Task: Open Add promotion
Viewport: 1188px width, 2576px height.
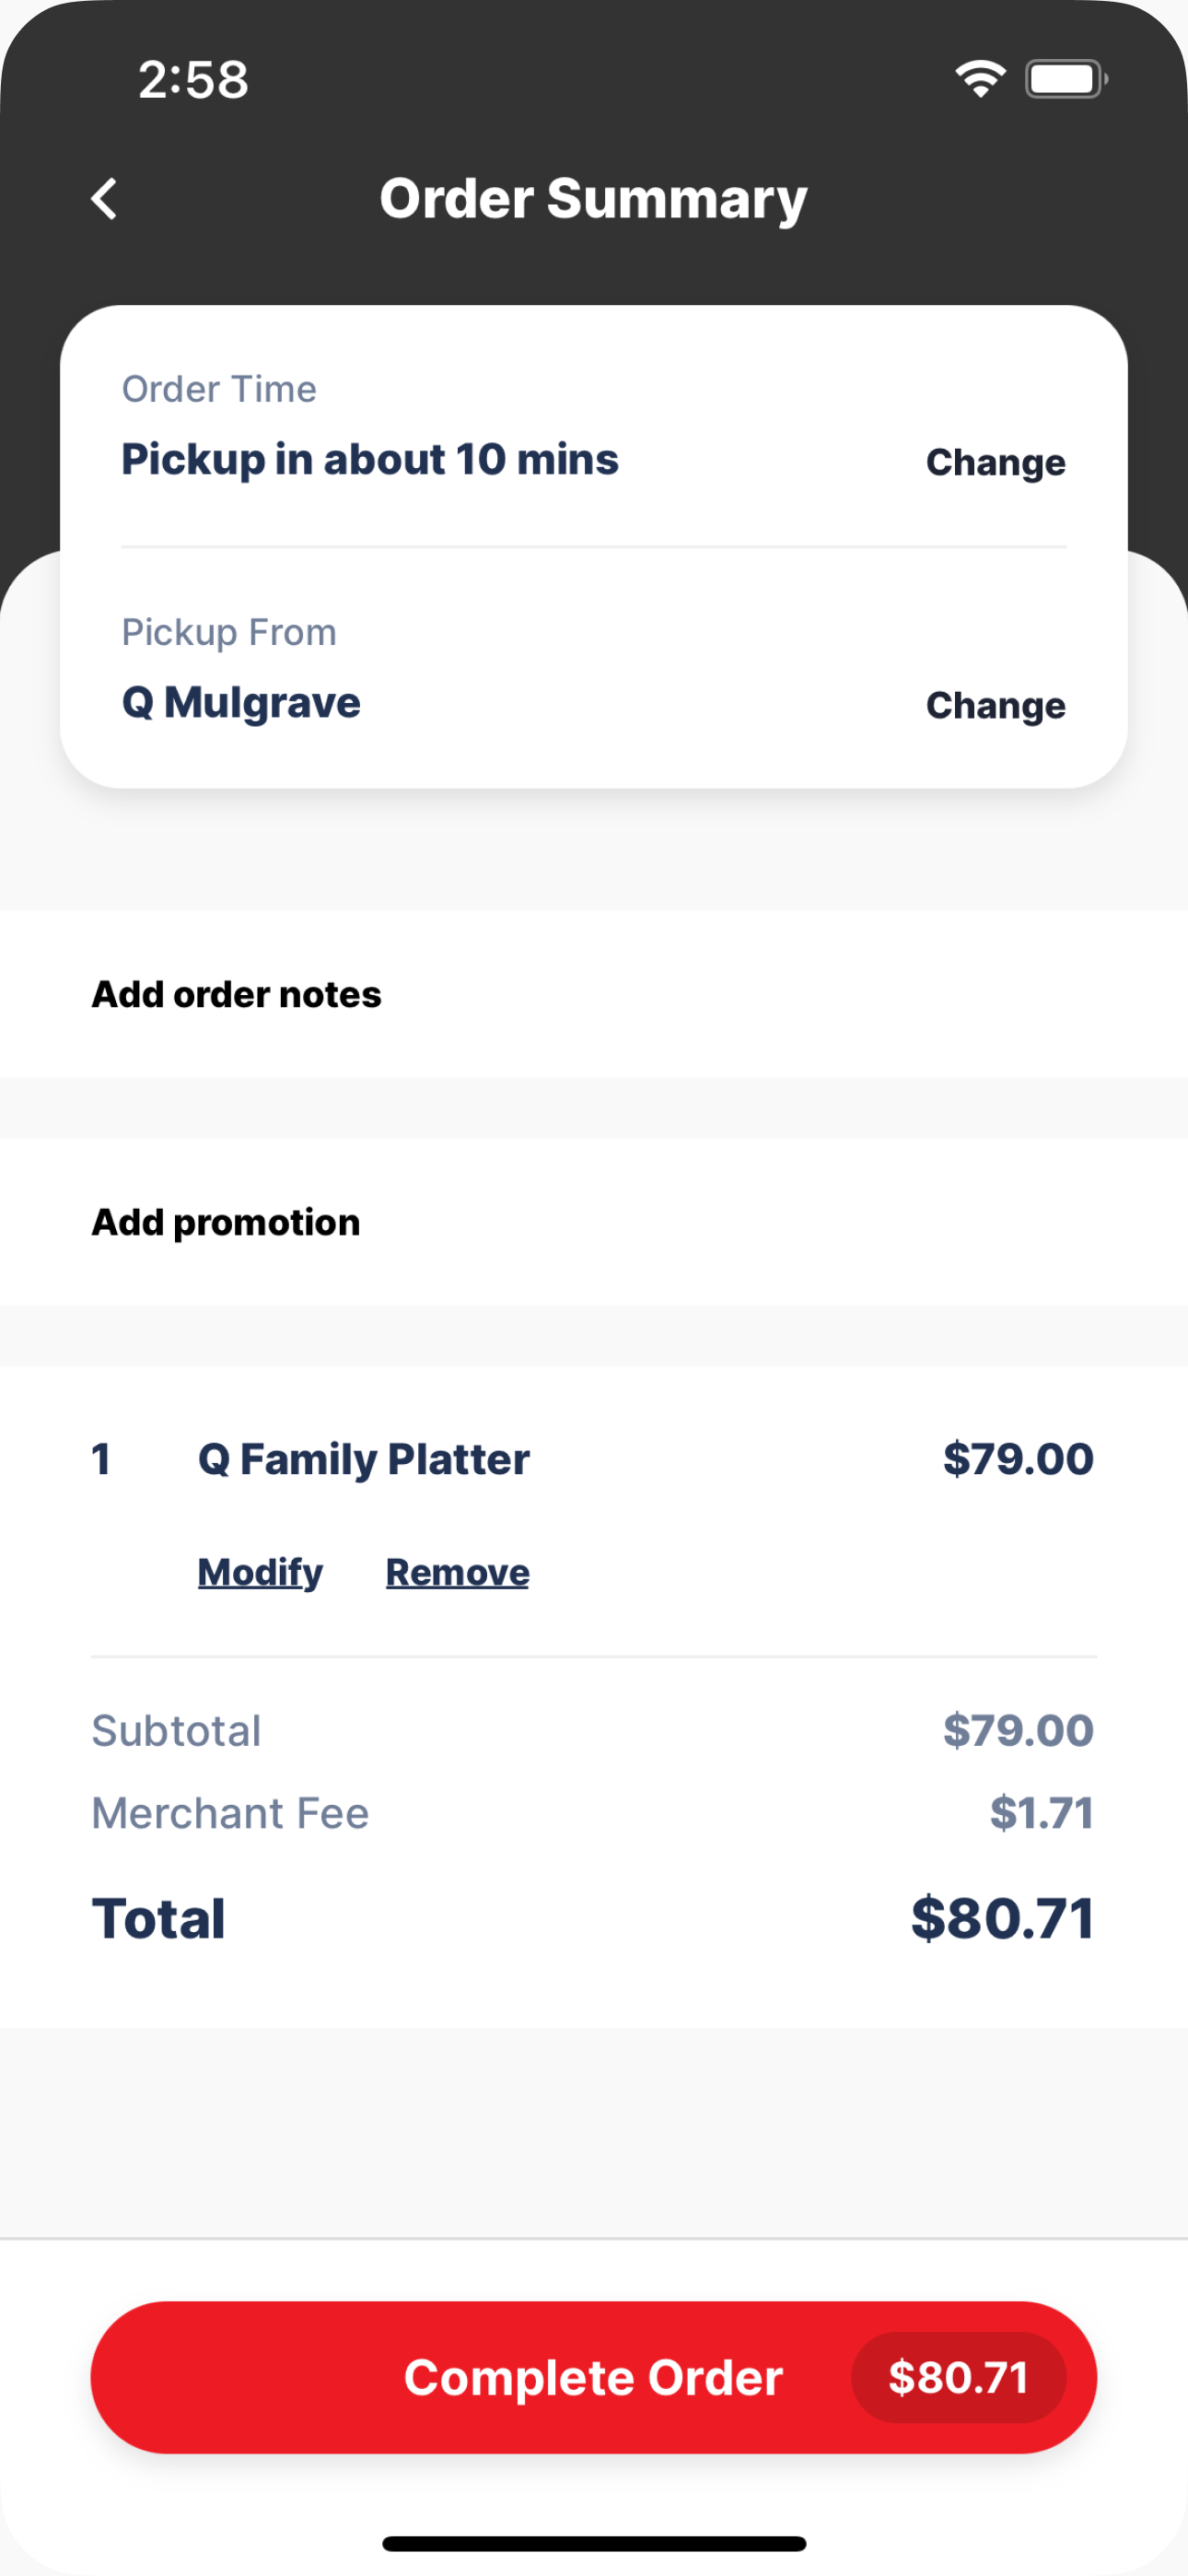Action: (594, 1222)
